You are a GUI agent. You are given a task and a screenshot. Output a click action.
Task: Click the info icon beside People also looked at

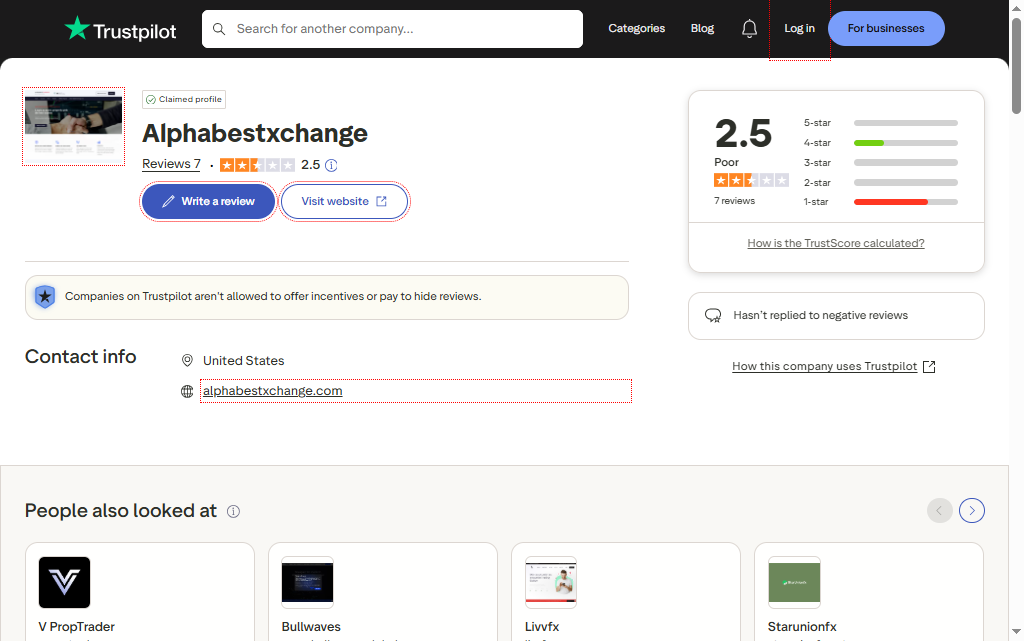pos(233,511)
